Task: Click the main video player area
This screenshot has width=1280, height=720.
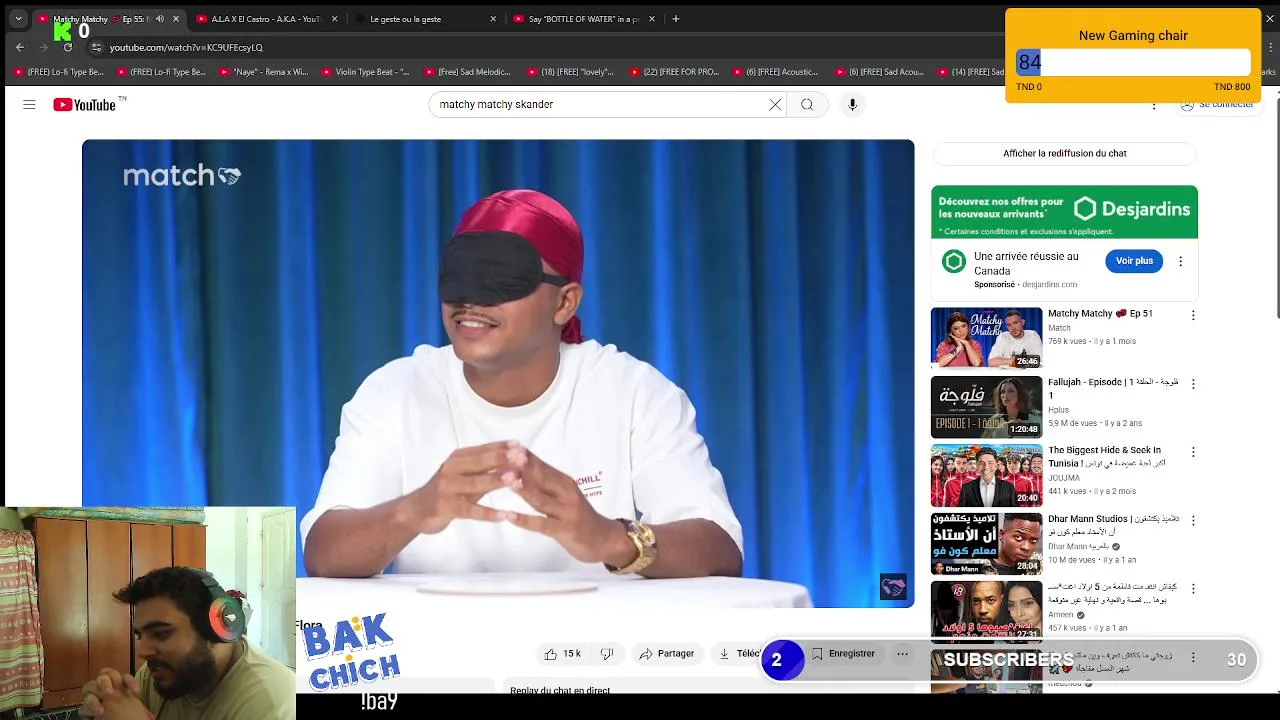Action: 498,373
